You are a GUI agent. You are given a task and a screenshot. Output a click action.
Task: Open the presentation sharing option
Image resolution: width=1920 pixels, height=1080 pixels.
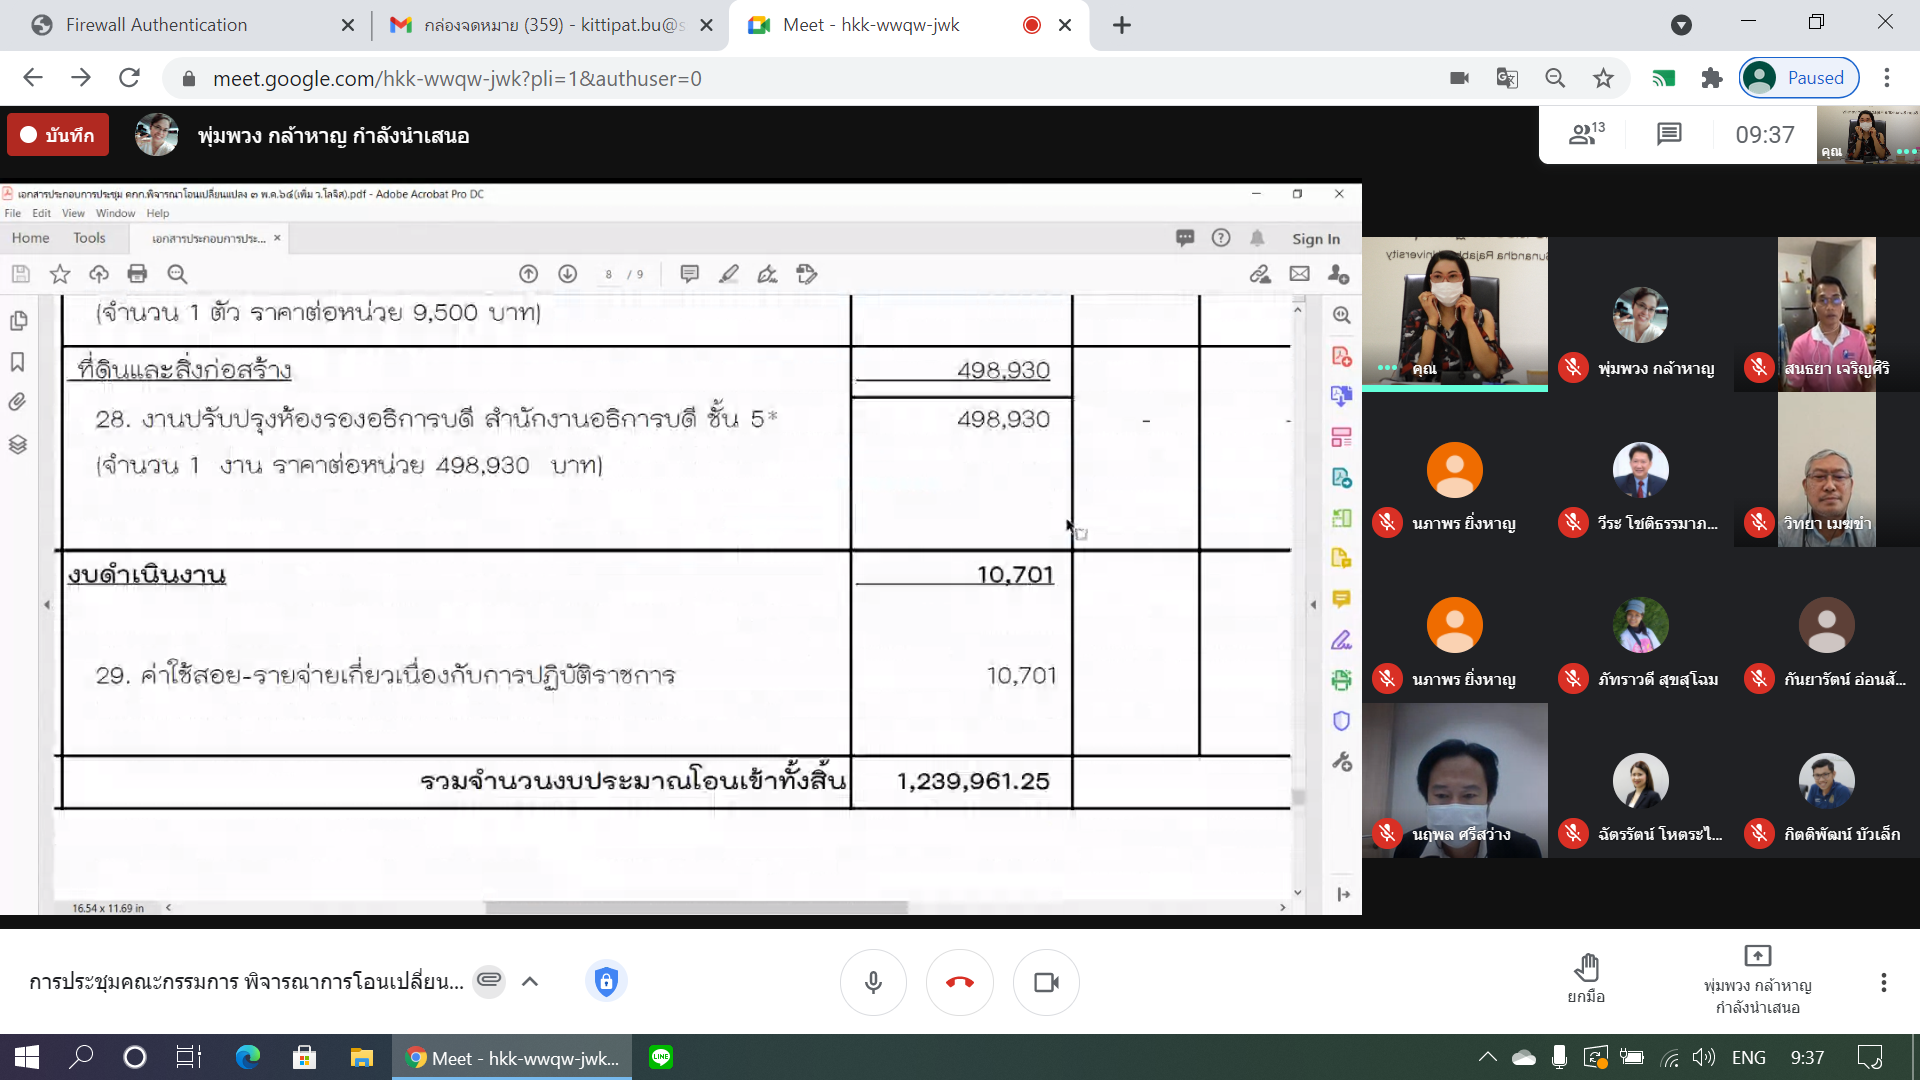click(1757, 955)
